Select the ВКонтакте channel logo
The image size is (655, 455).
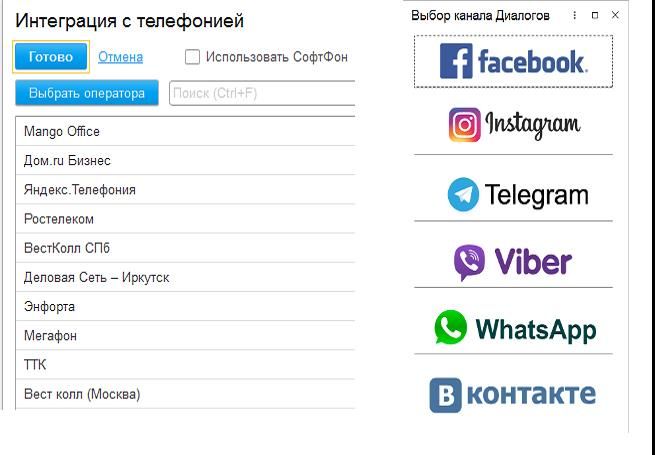[513, 393]
